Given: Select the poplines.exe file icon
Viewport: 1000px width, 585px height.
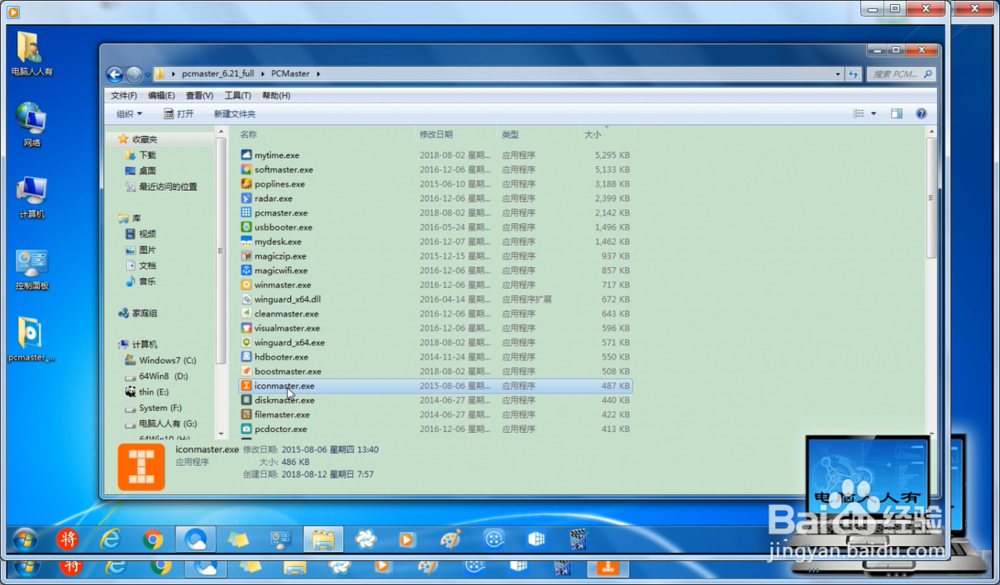Looking at the screenshot, I should tap(246, 184).
